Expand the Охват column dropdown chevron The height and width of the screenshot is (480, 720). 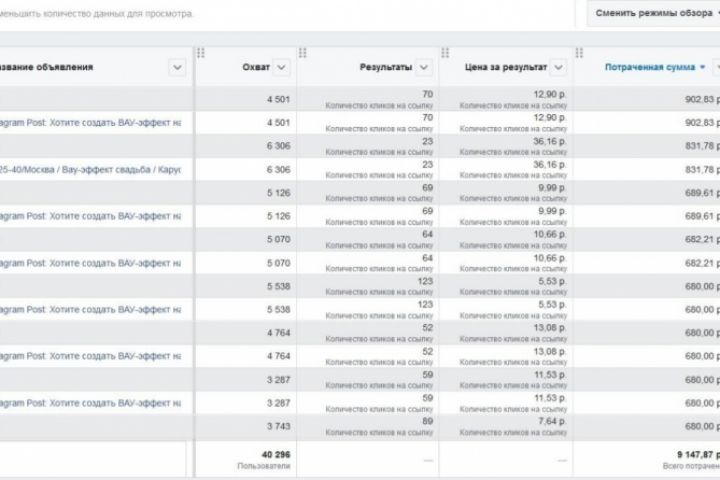[281, 67]
